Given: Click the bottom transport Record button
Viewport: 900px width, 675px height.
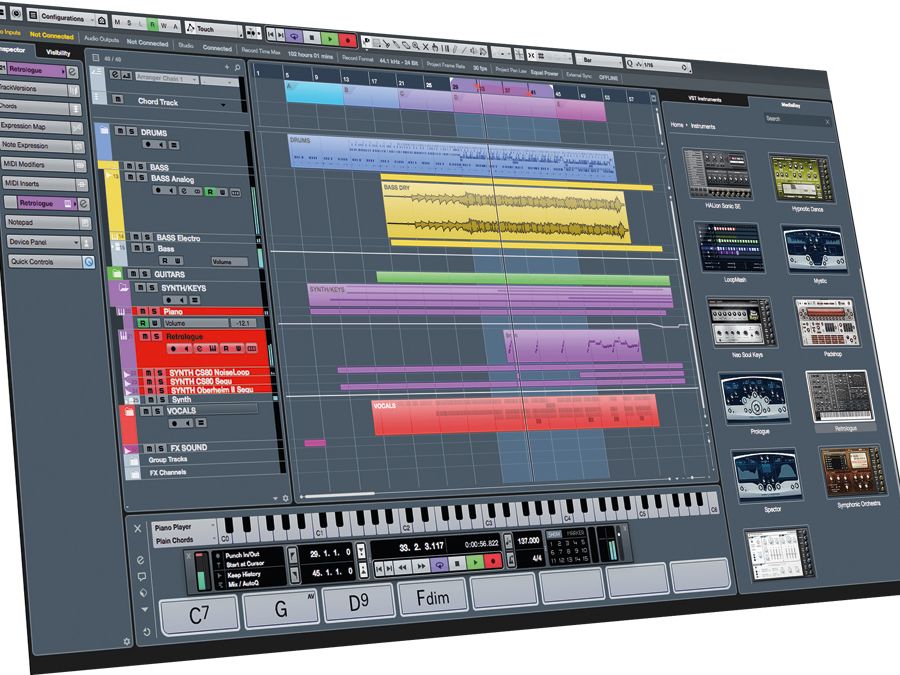Looking at the screenshot, I should pos(492,561).
